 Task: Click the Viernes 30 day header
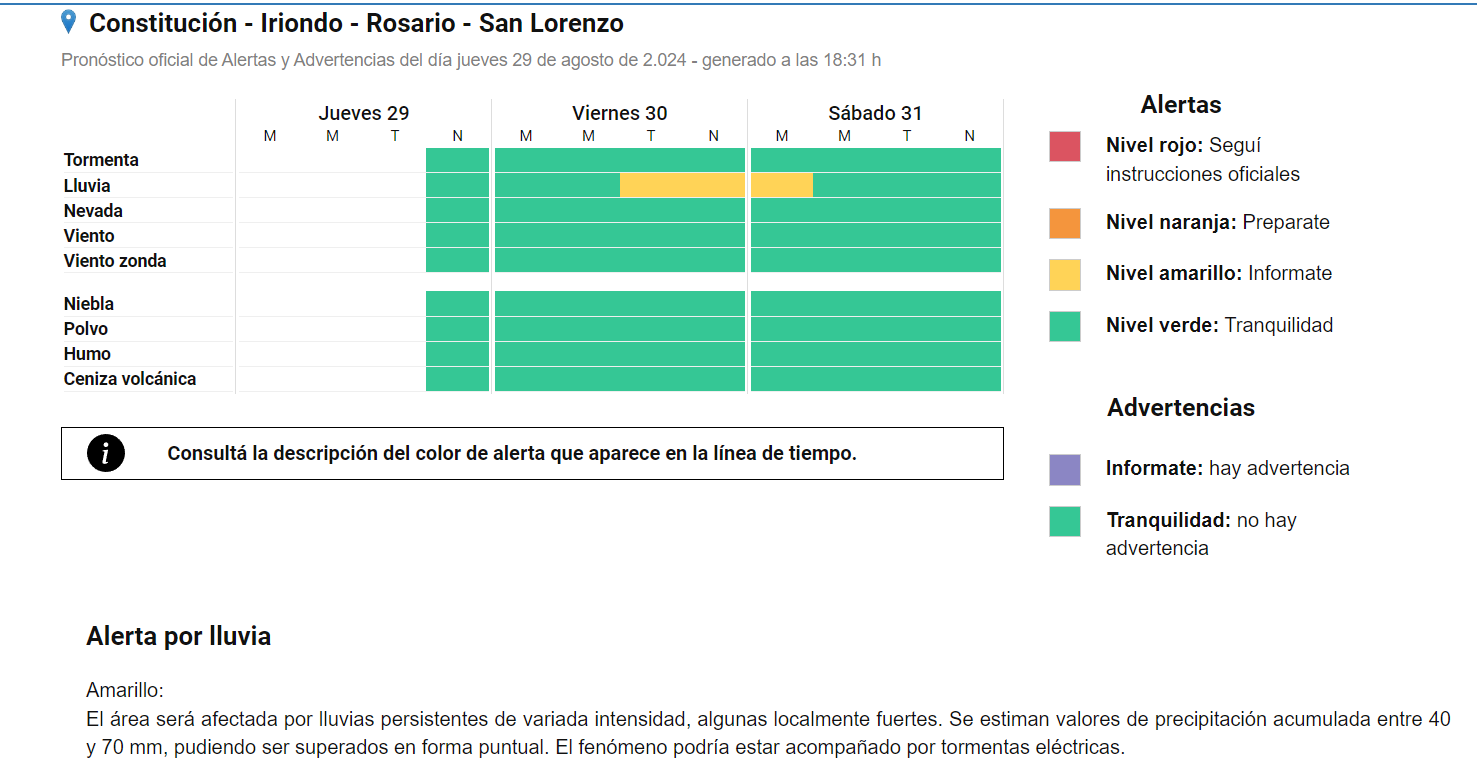(620, 113)
